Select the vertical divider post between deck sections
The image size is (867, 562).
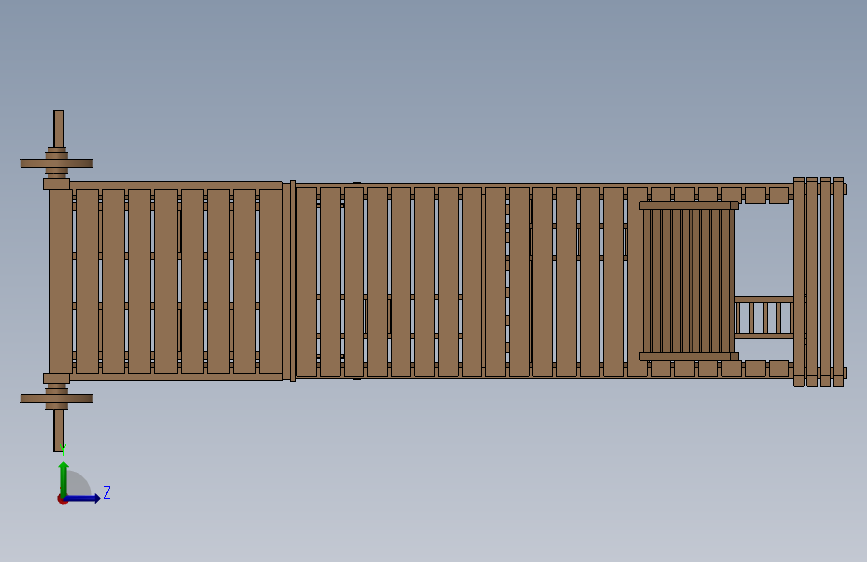293,281
